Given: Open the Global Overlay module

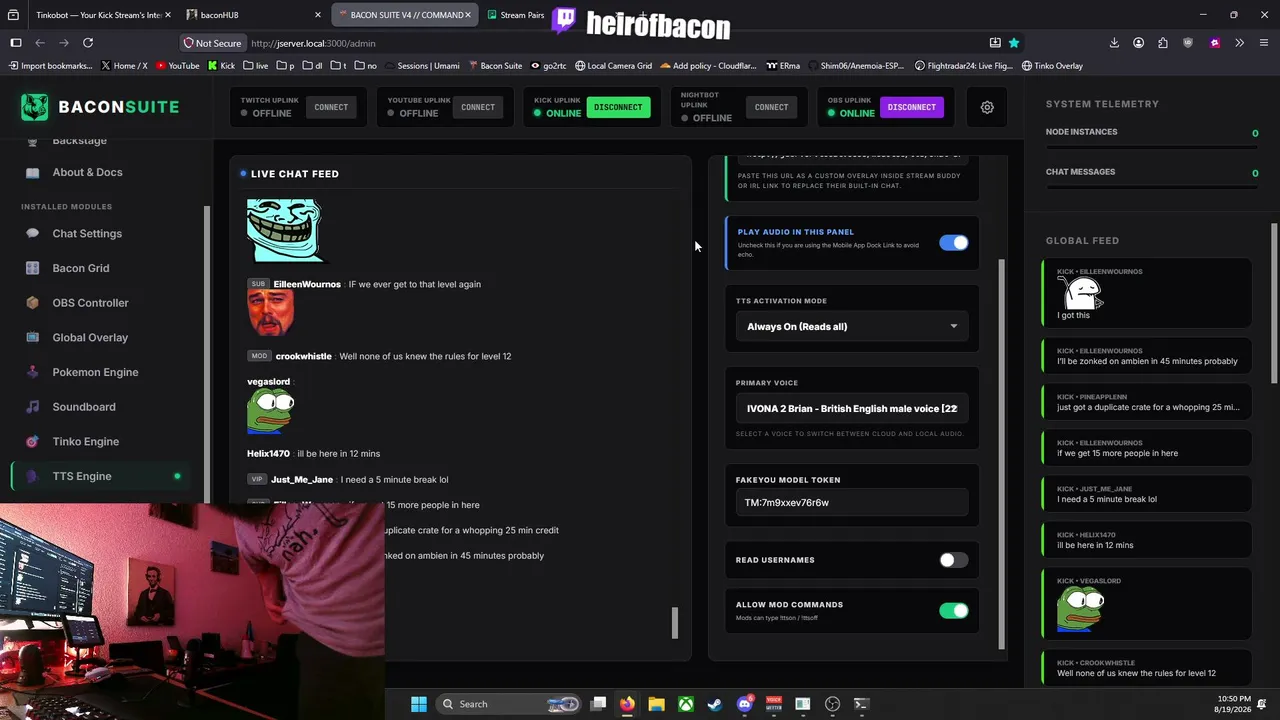Looking at the screenshot, I should pyautogui.click(x=90, y=338).
